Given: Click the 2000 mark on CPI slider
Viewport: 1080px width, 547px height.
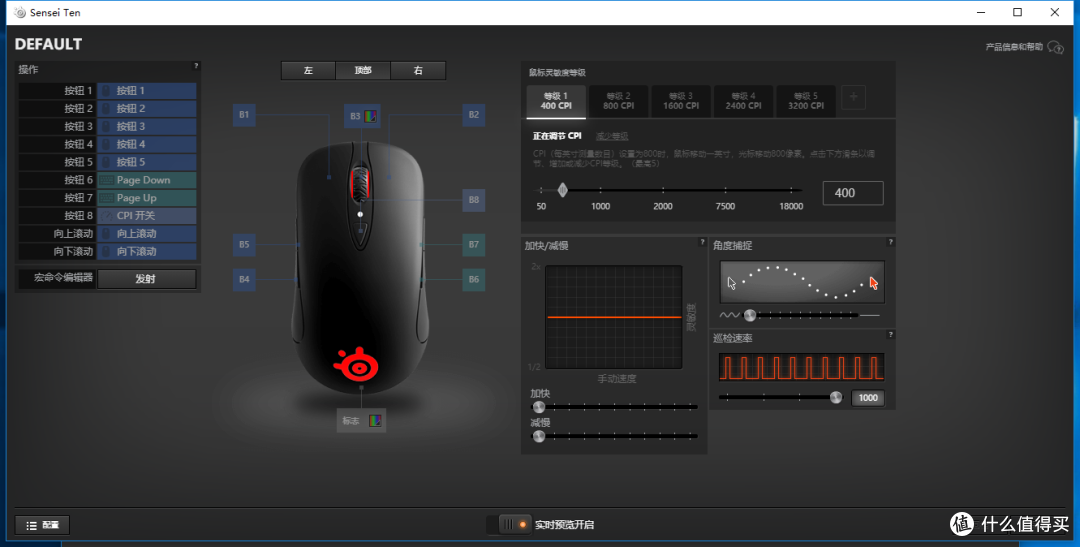Looking at the screenshot, I should tap(663, 206).
